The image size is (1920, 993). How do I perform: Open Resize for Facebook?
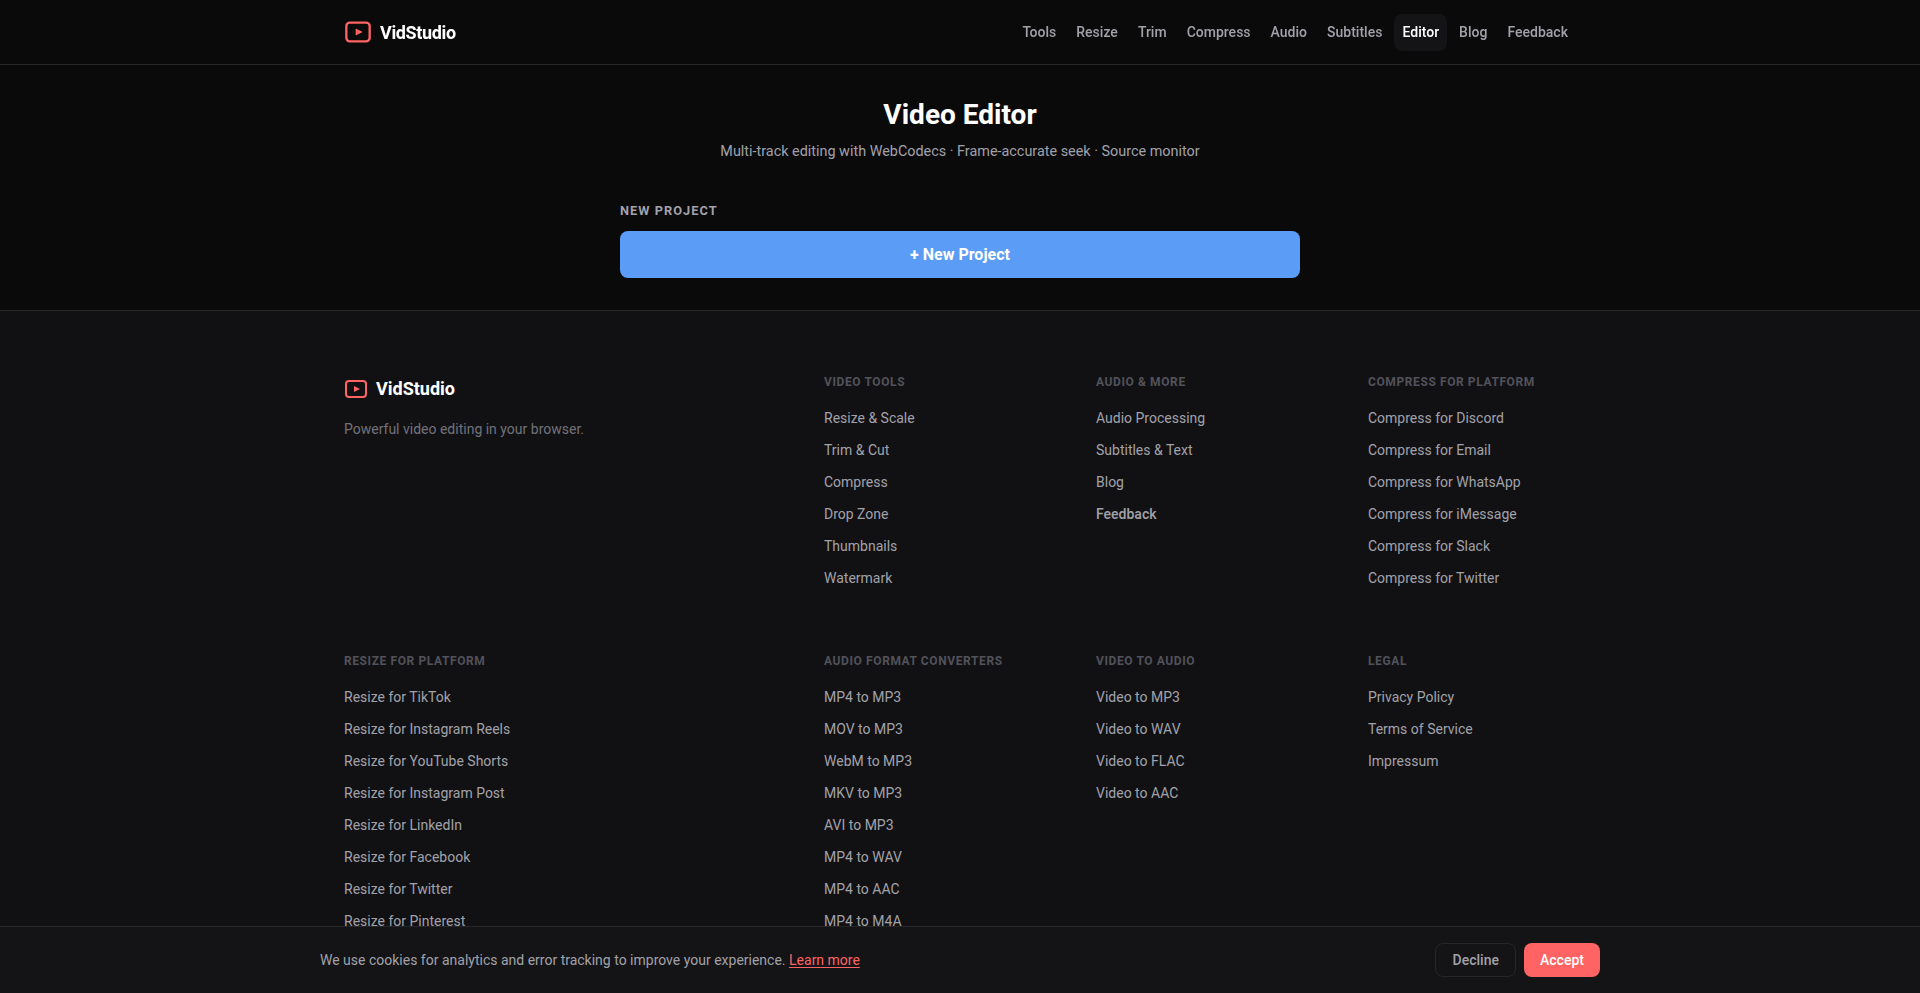tap(407, 857)
